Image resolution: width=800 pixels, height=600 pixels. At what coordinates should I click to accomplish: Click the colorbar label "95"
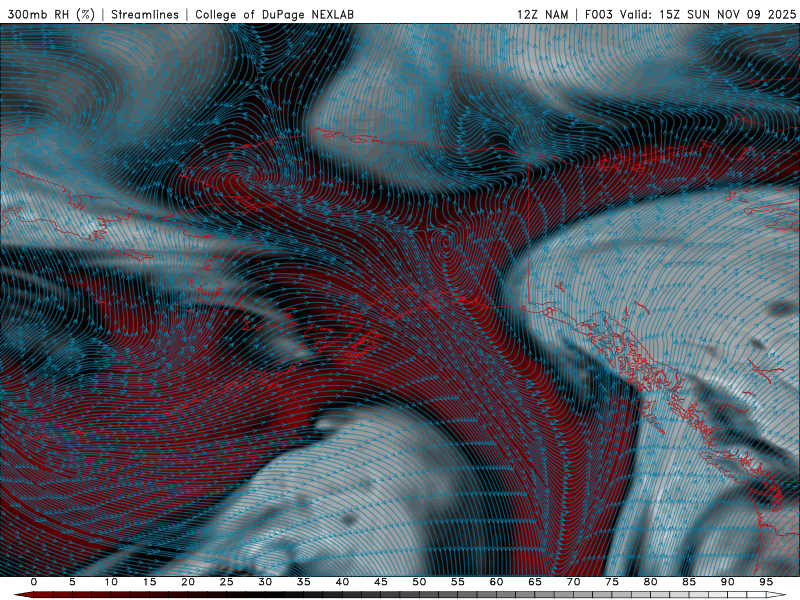pos(766,582)
